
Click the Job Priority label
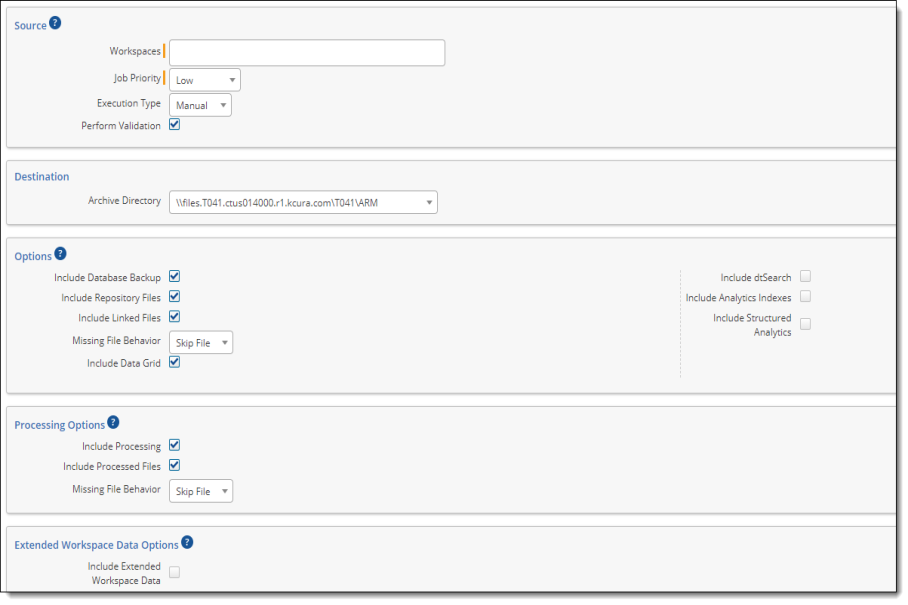point(137,78)
